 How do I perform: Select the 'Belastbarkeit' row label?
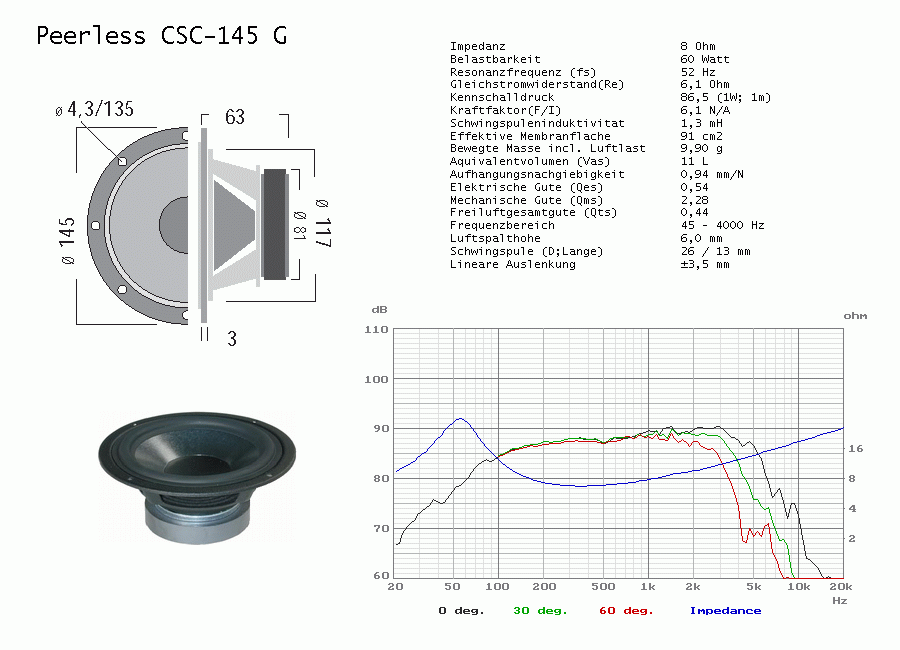point(495,59)
